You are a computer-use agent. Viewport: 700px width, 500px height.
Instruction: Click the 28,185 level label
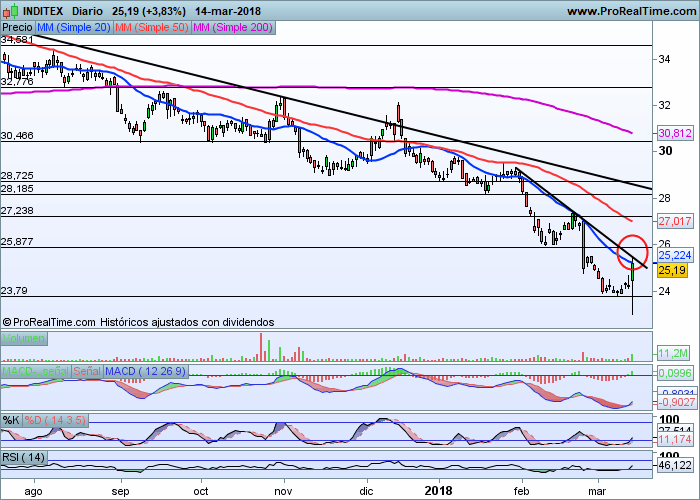click(x=17, y=189)
